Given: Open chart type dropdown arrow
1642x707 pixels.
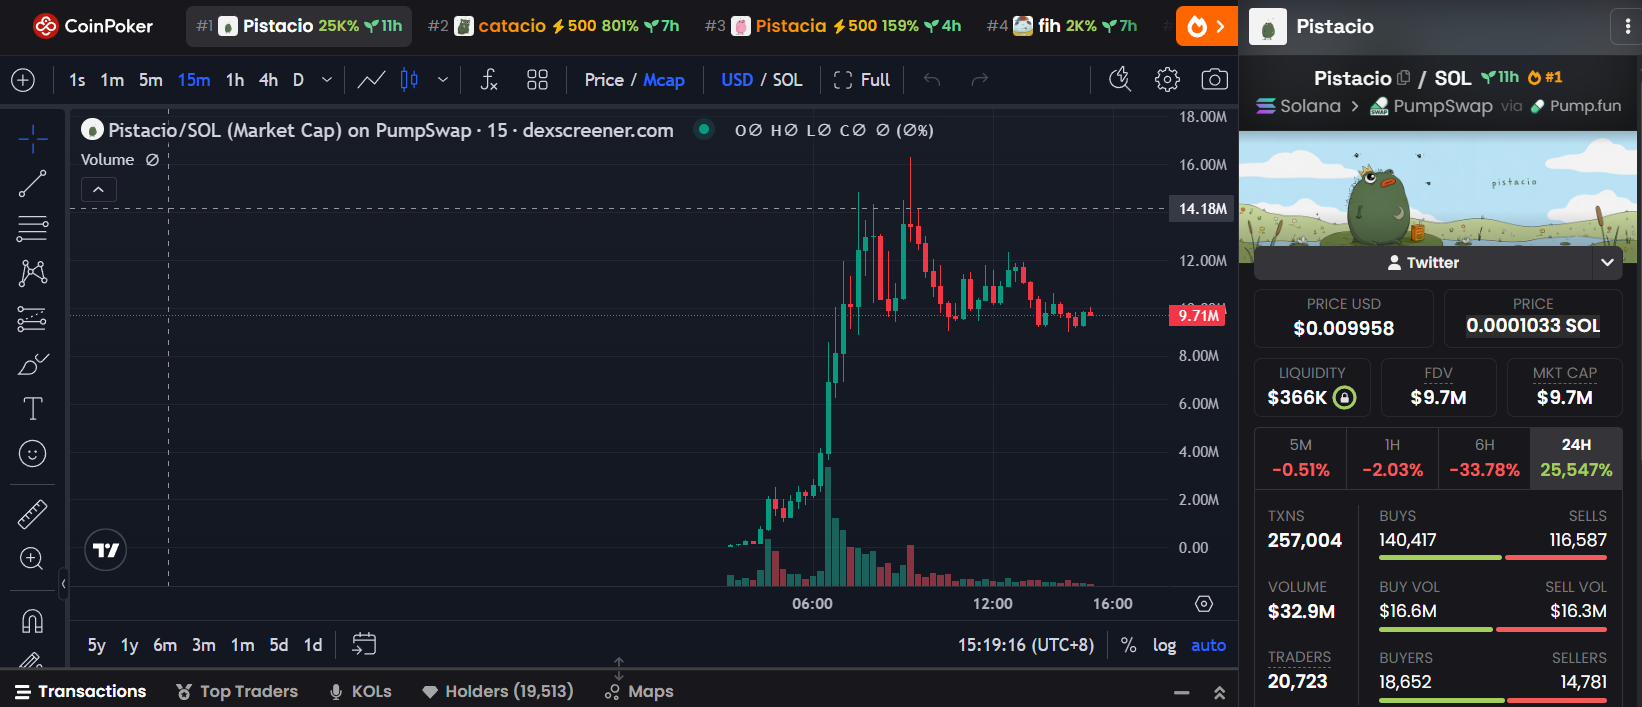Looking at the screenshot, I should pyautogui.click(x=443, y=80).
